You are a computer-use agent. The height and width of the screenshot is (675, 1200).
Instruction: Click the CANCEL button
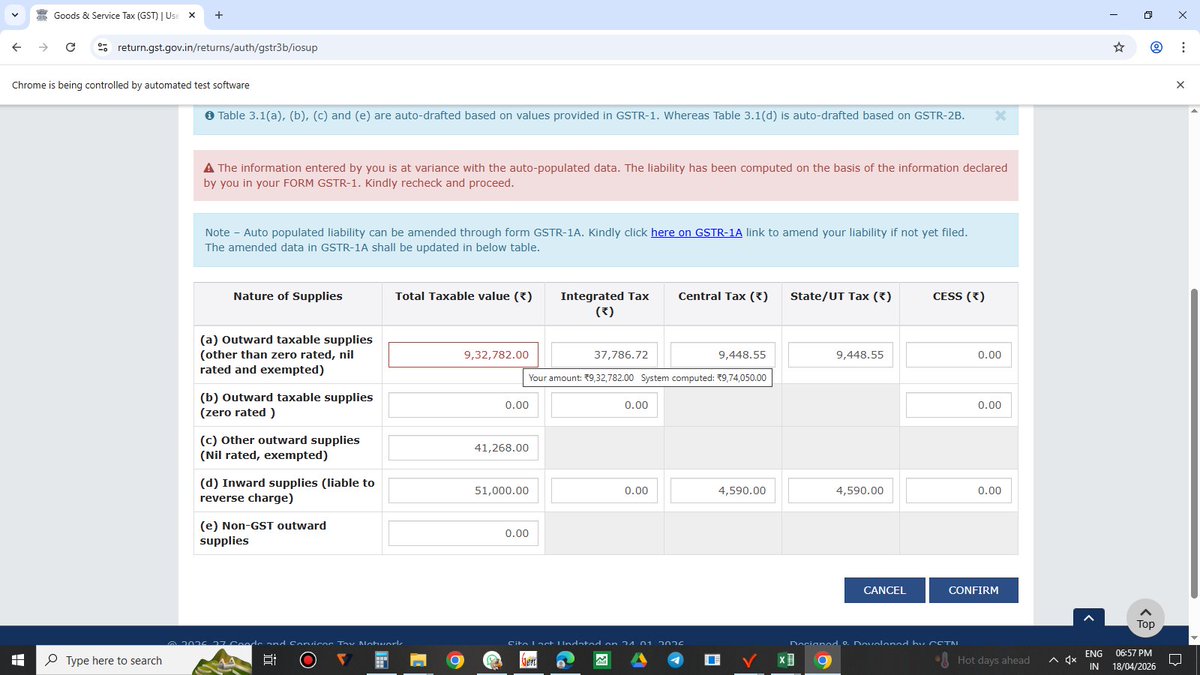(884, 590)
